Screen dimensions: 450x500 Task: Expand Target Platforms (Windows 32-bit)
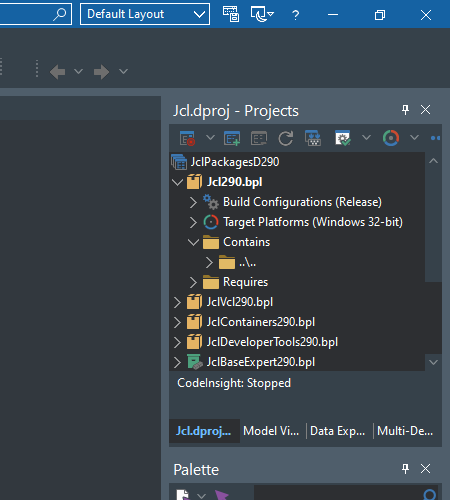[193, 222]
